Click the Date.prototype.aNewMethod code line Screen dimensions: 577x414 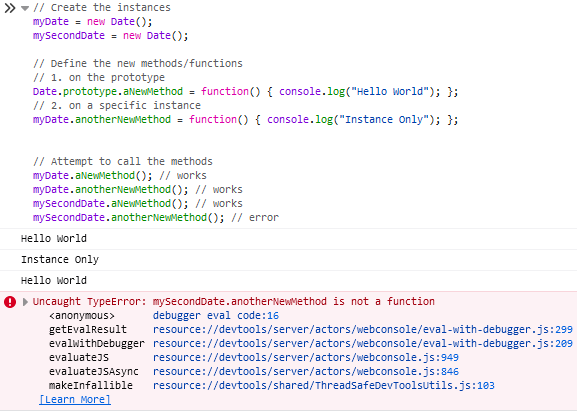[x=245, y=91]
